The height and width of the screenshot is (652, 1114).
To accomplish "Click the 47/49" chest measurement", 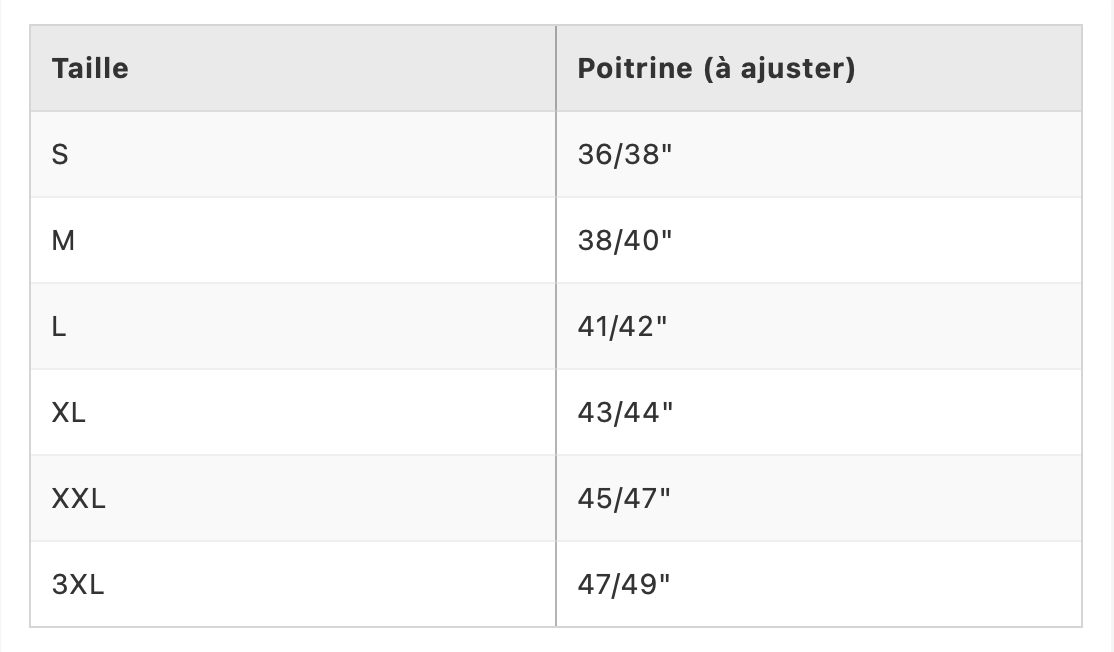I will 624,585.
